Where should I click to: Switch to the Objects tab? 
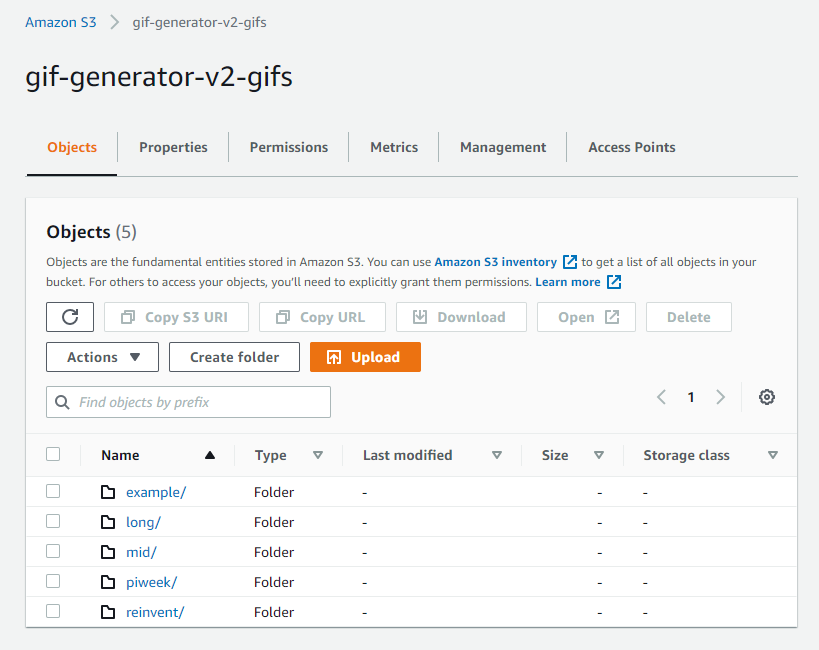pos(72,147)
